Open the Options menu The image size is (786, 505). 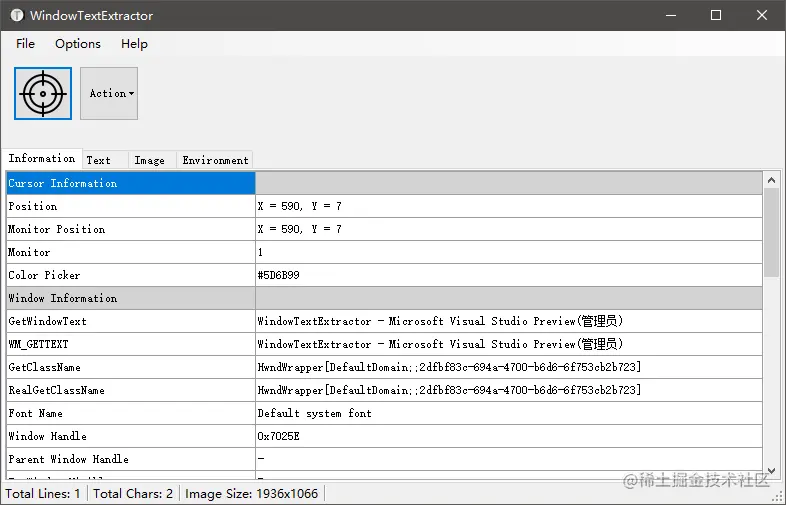click(78, 44)
